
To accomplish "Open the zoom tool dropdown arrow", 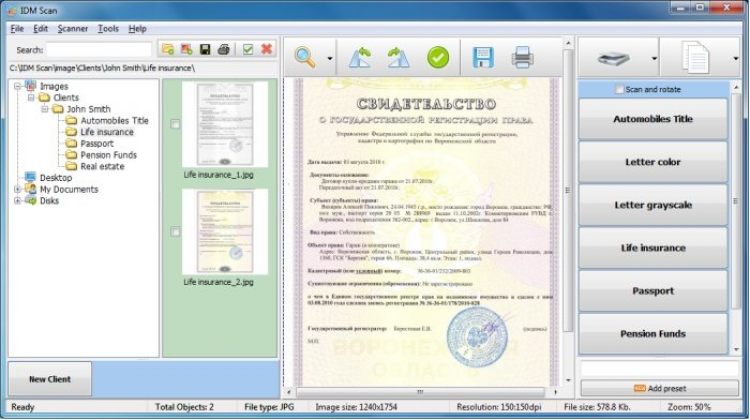I will click(x=330, y=58).
